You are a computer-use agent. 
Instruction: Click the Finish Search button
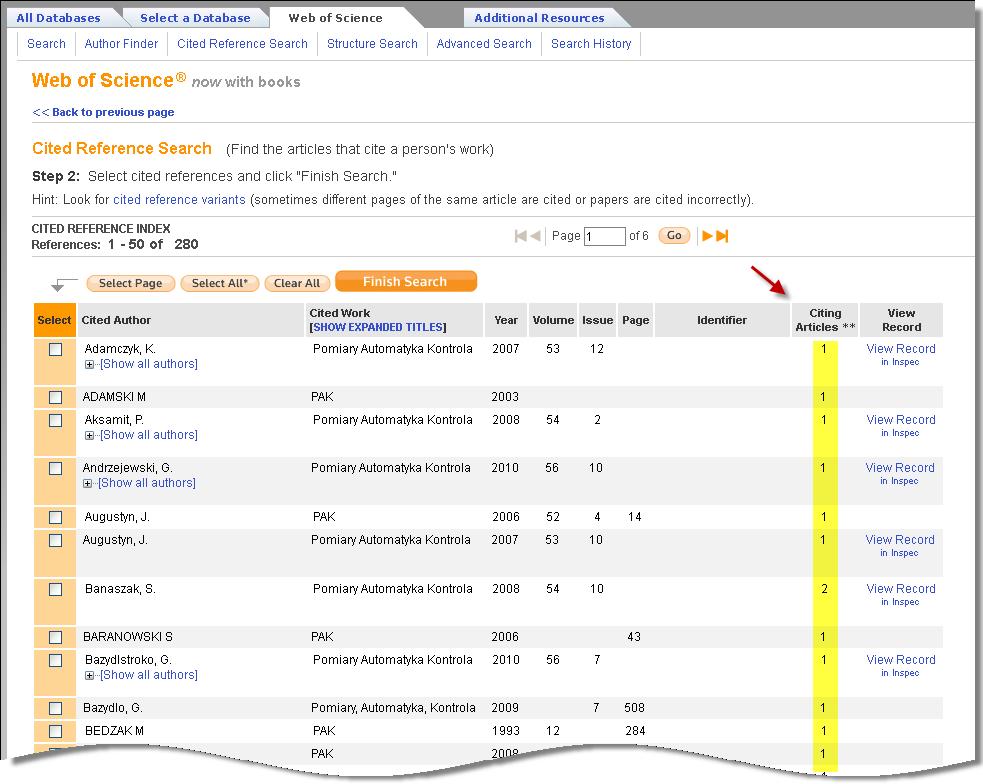click(x=406, y=281)
